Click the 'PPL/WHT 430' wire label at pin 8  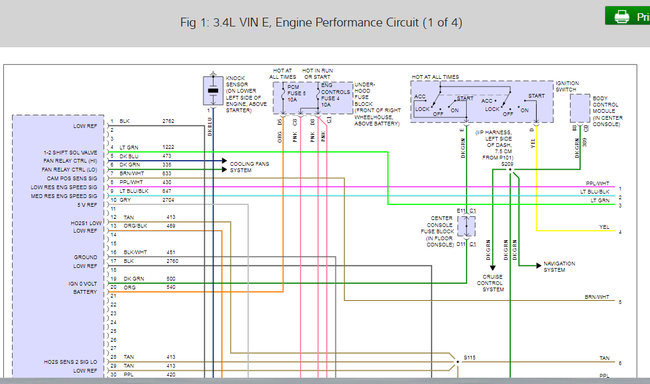pyautogui.click(x=146, y=182)
